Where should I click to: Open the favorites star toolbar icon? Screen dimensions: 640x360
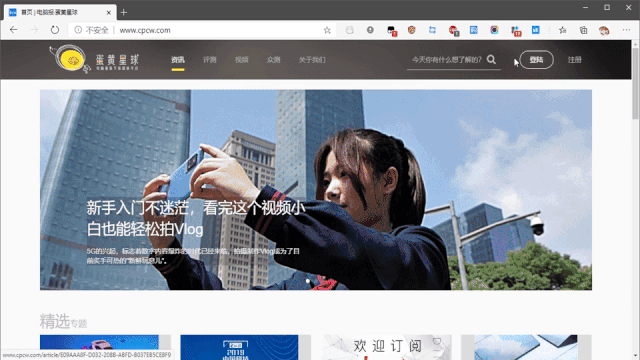point(562,30)
